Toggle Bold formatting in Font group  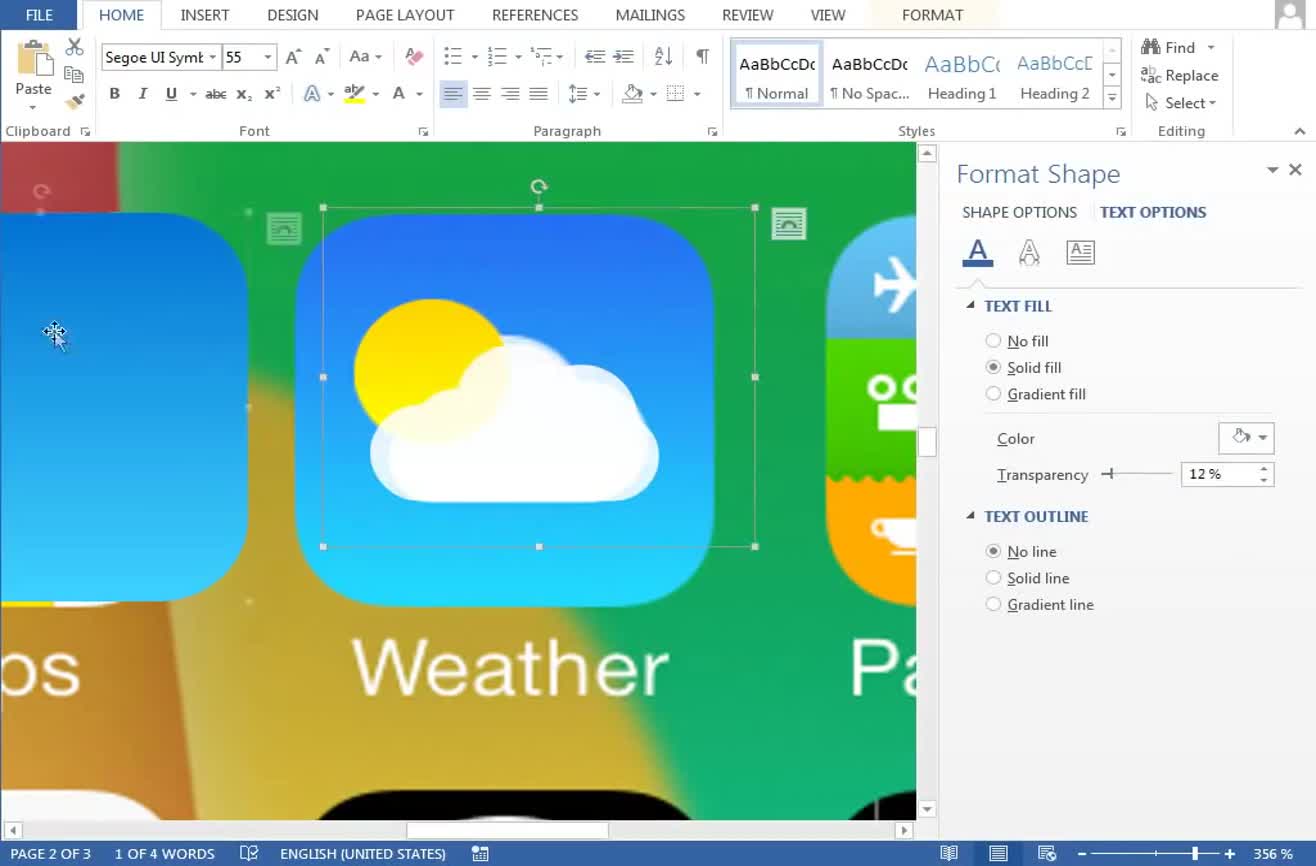coord(115,94)
